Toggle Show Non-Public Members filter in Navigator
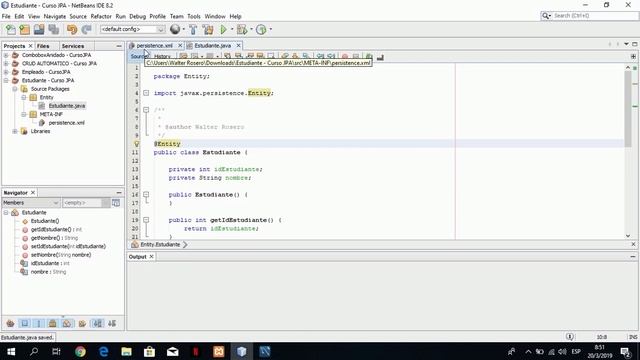 click(x=53, y=324)
